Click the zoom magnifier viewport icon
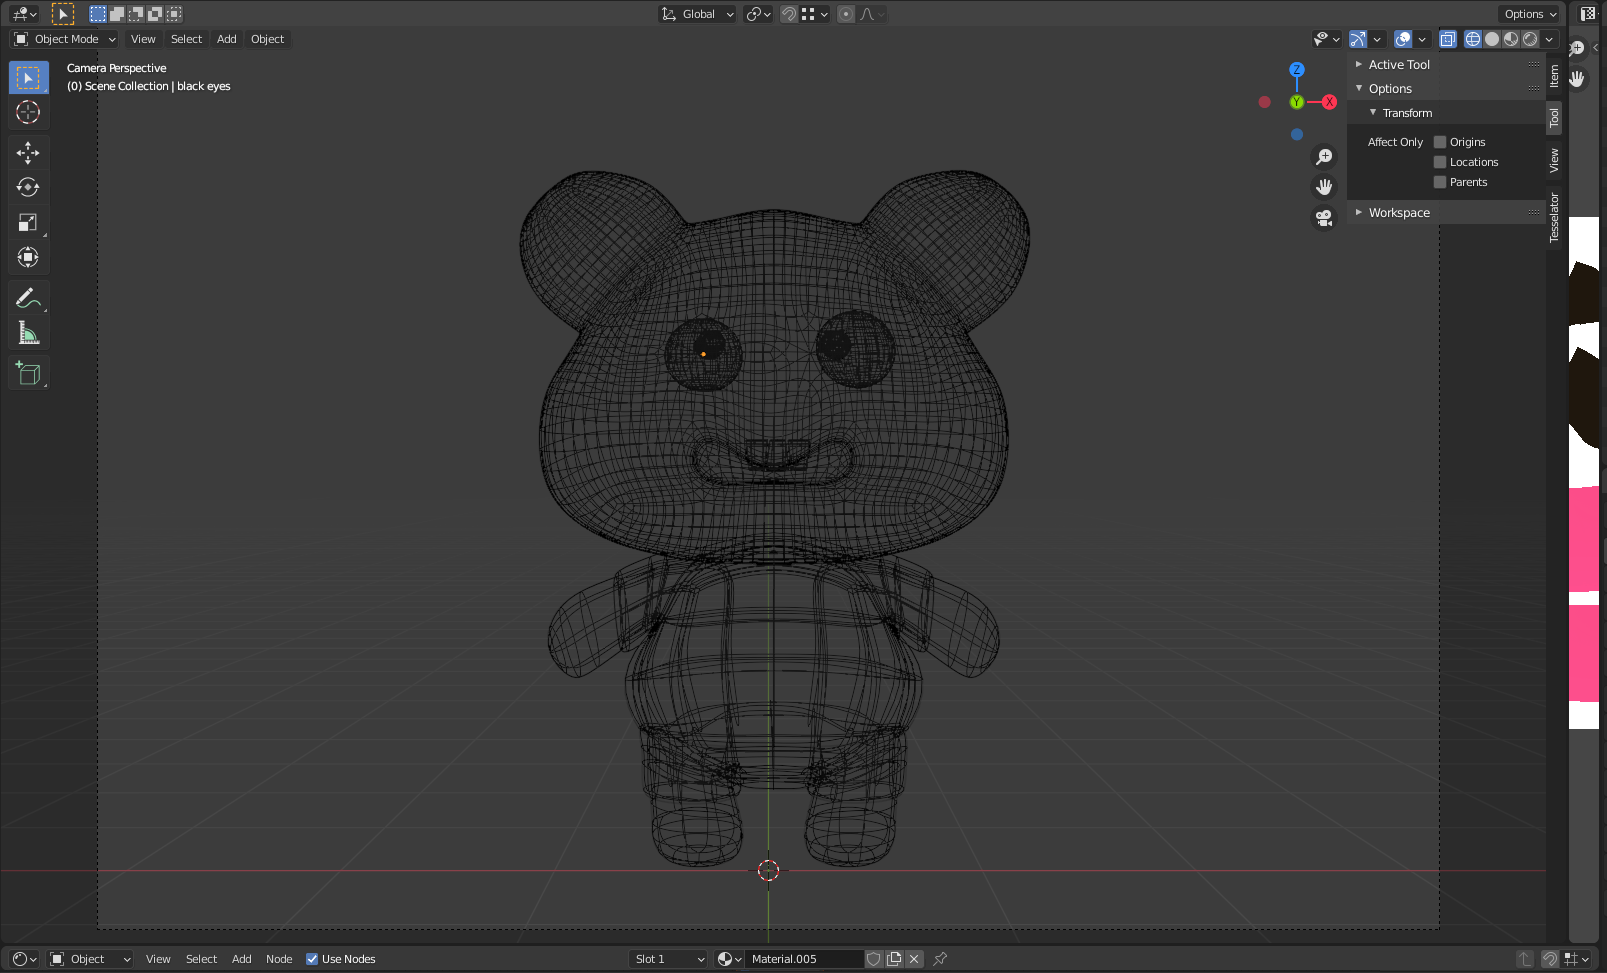1607x973 pixels. [1324, 157]
